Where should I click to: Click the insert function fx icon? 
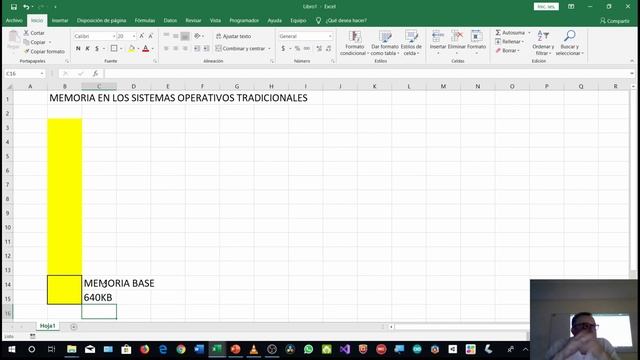coord(95,73)
